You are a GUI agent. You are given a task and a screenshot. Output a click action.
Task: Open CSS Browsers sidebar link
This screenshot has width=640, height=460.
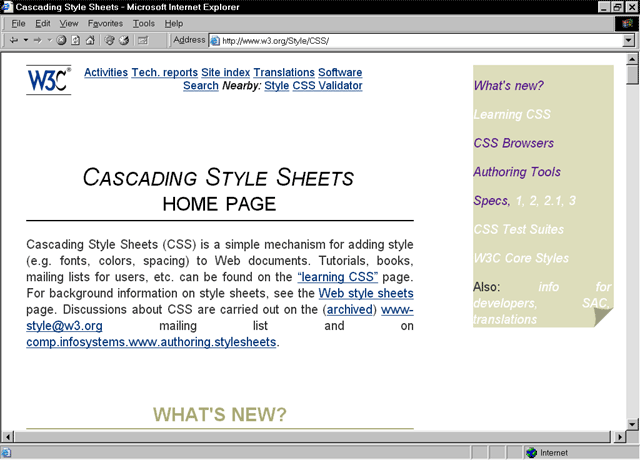[513, 143]
